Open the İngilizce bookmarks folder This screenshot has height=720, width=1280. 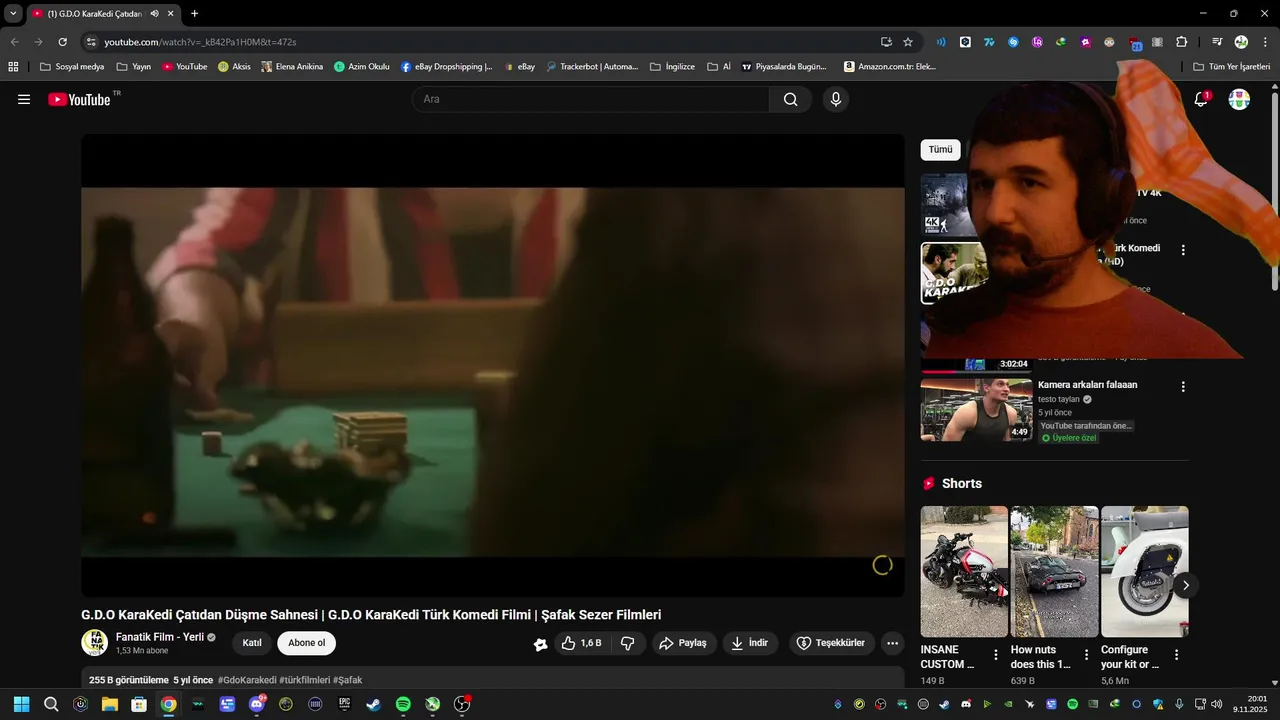(x=672, y=67)
